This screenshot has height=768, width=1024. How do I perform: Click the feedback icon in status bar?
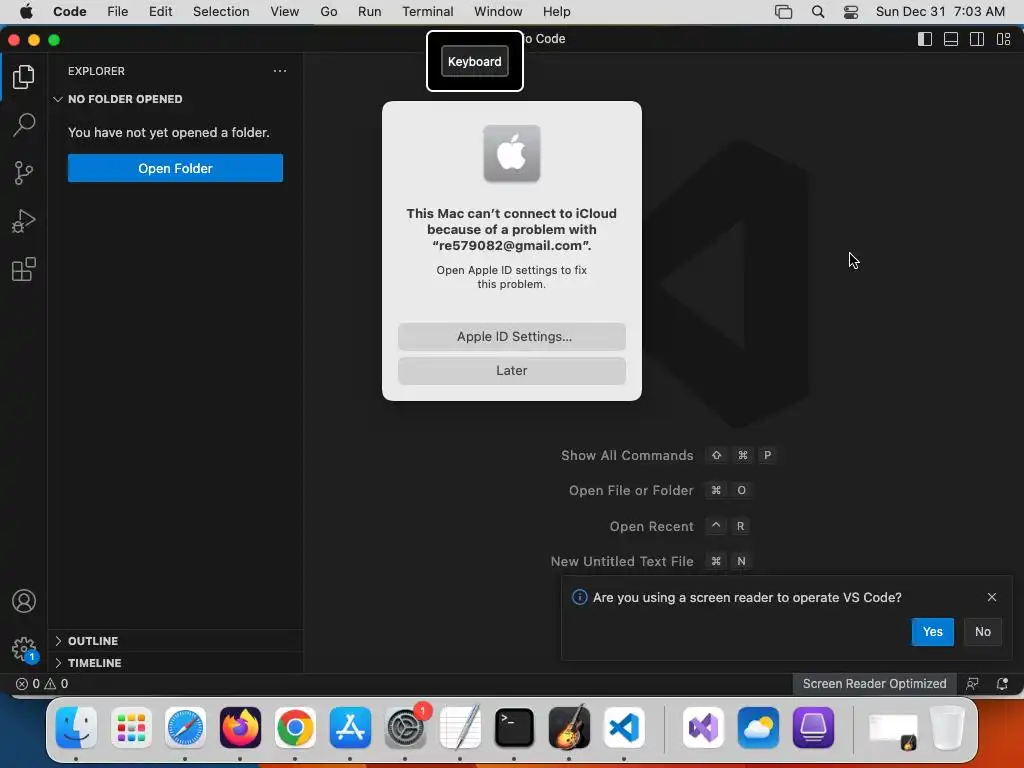point(972,684)
